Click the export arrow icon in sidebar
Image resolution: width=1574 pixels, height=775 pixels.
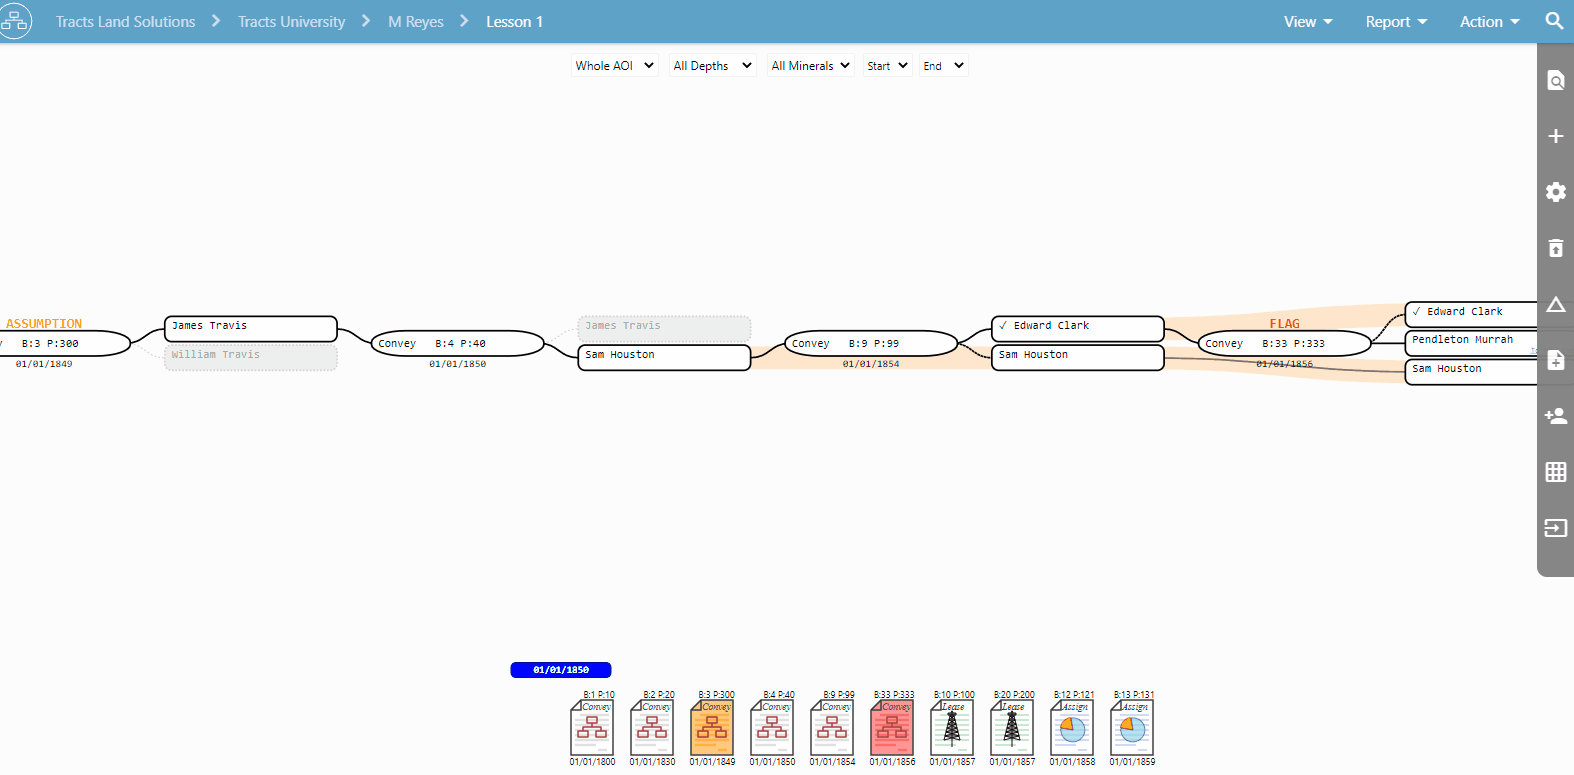point(1555,528)
